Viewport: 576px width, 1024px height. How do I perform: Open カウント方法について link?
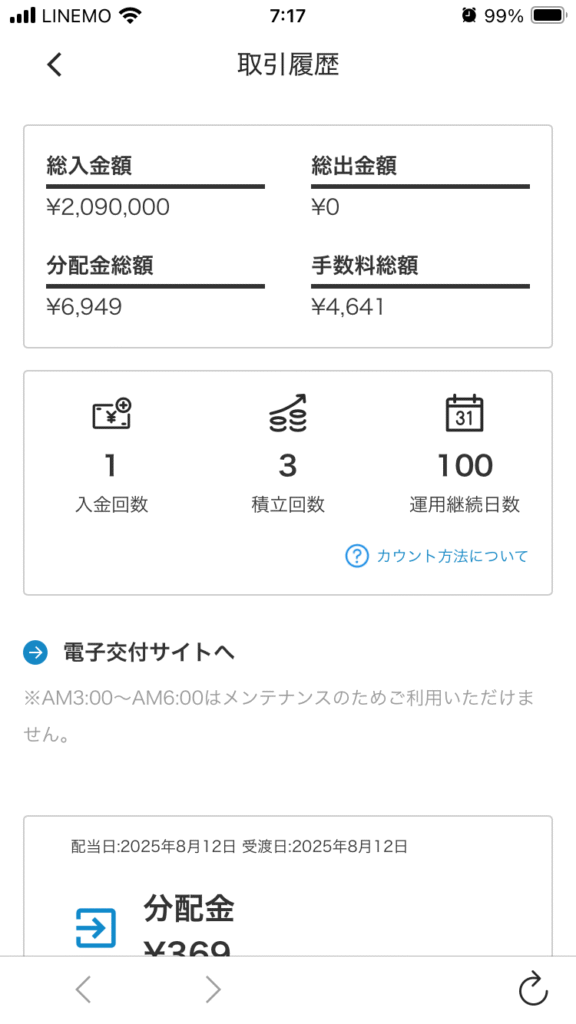(452, 556)
